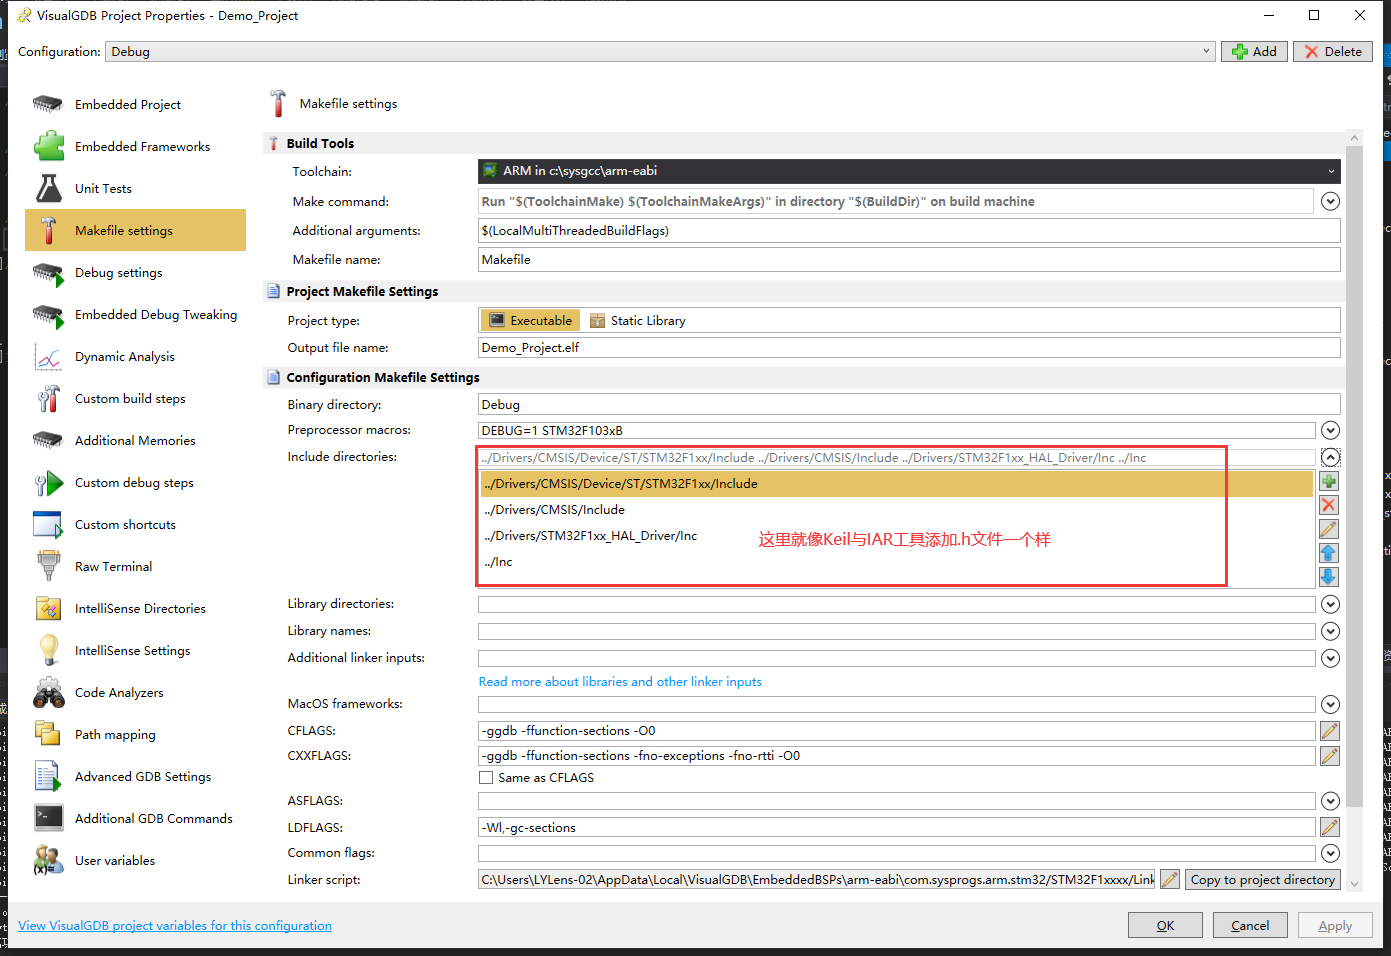1391x956 pixels.
Task: Select the ../Drivers/STM32F1xx_HAL_Driver/Inc entry
Action: (x=896, y=535)
